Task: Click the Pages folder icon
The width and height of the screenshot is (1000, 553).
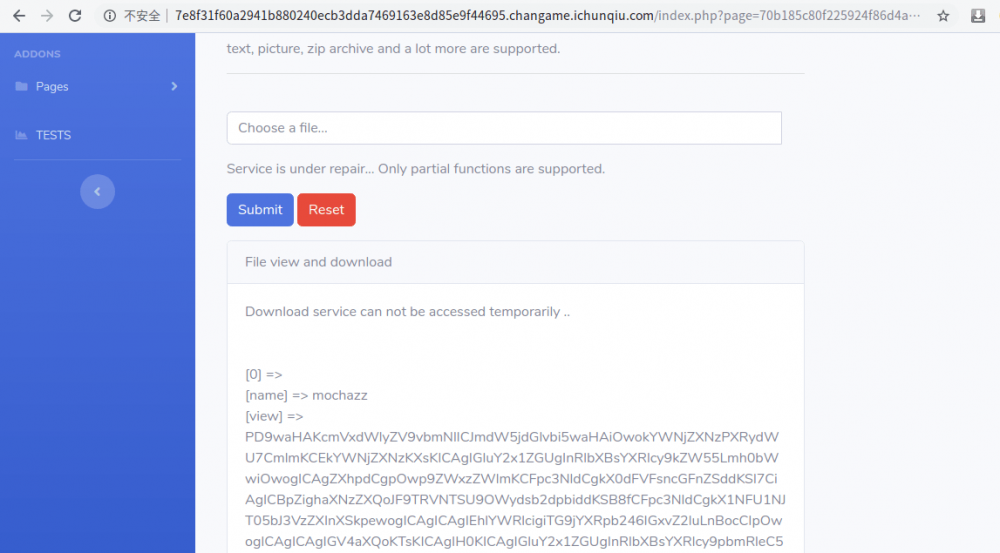Action: pos(22,87)
